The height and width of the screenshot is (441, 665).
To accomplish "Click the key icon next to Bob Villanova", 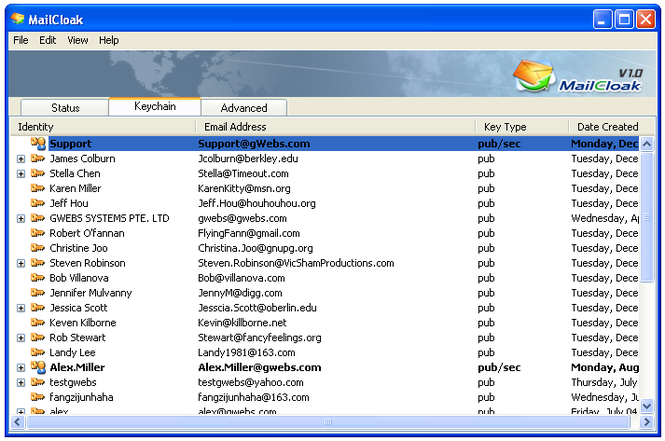I will (38, 278).
